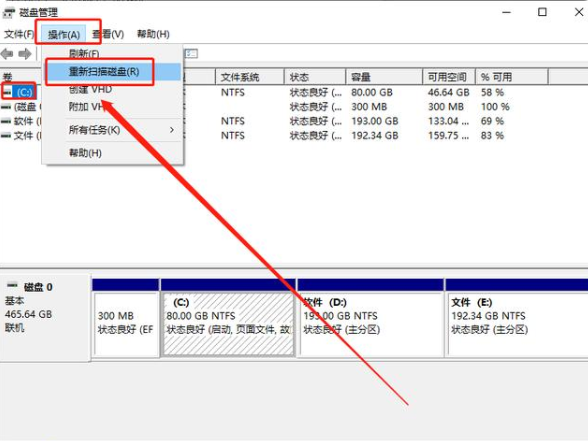Open the 文件(F) menu
The height and width of the screenshot is (441, 588).
(19, 34)
